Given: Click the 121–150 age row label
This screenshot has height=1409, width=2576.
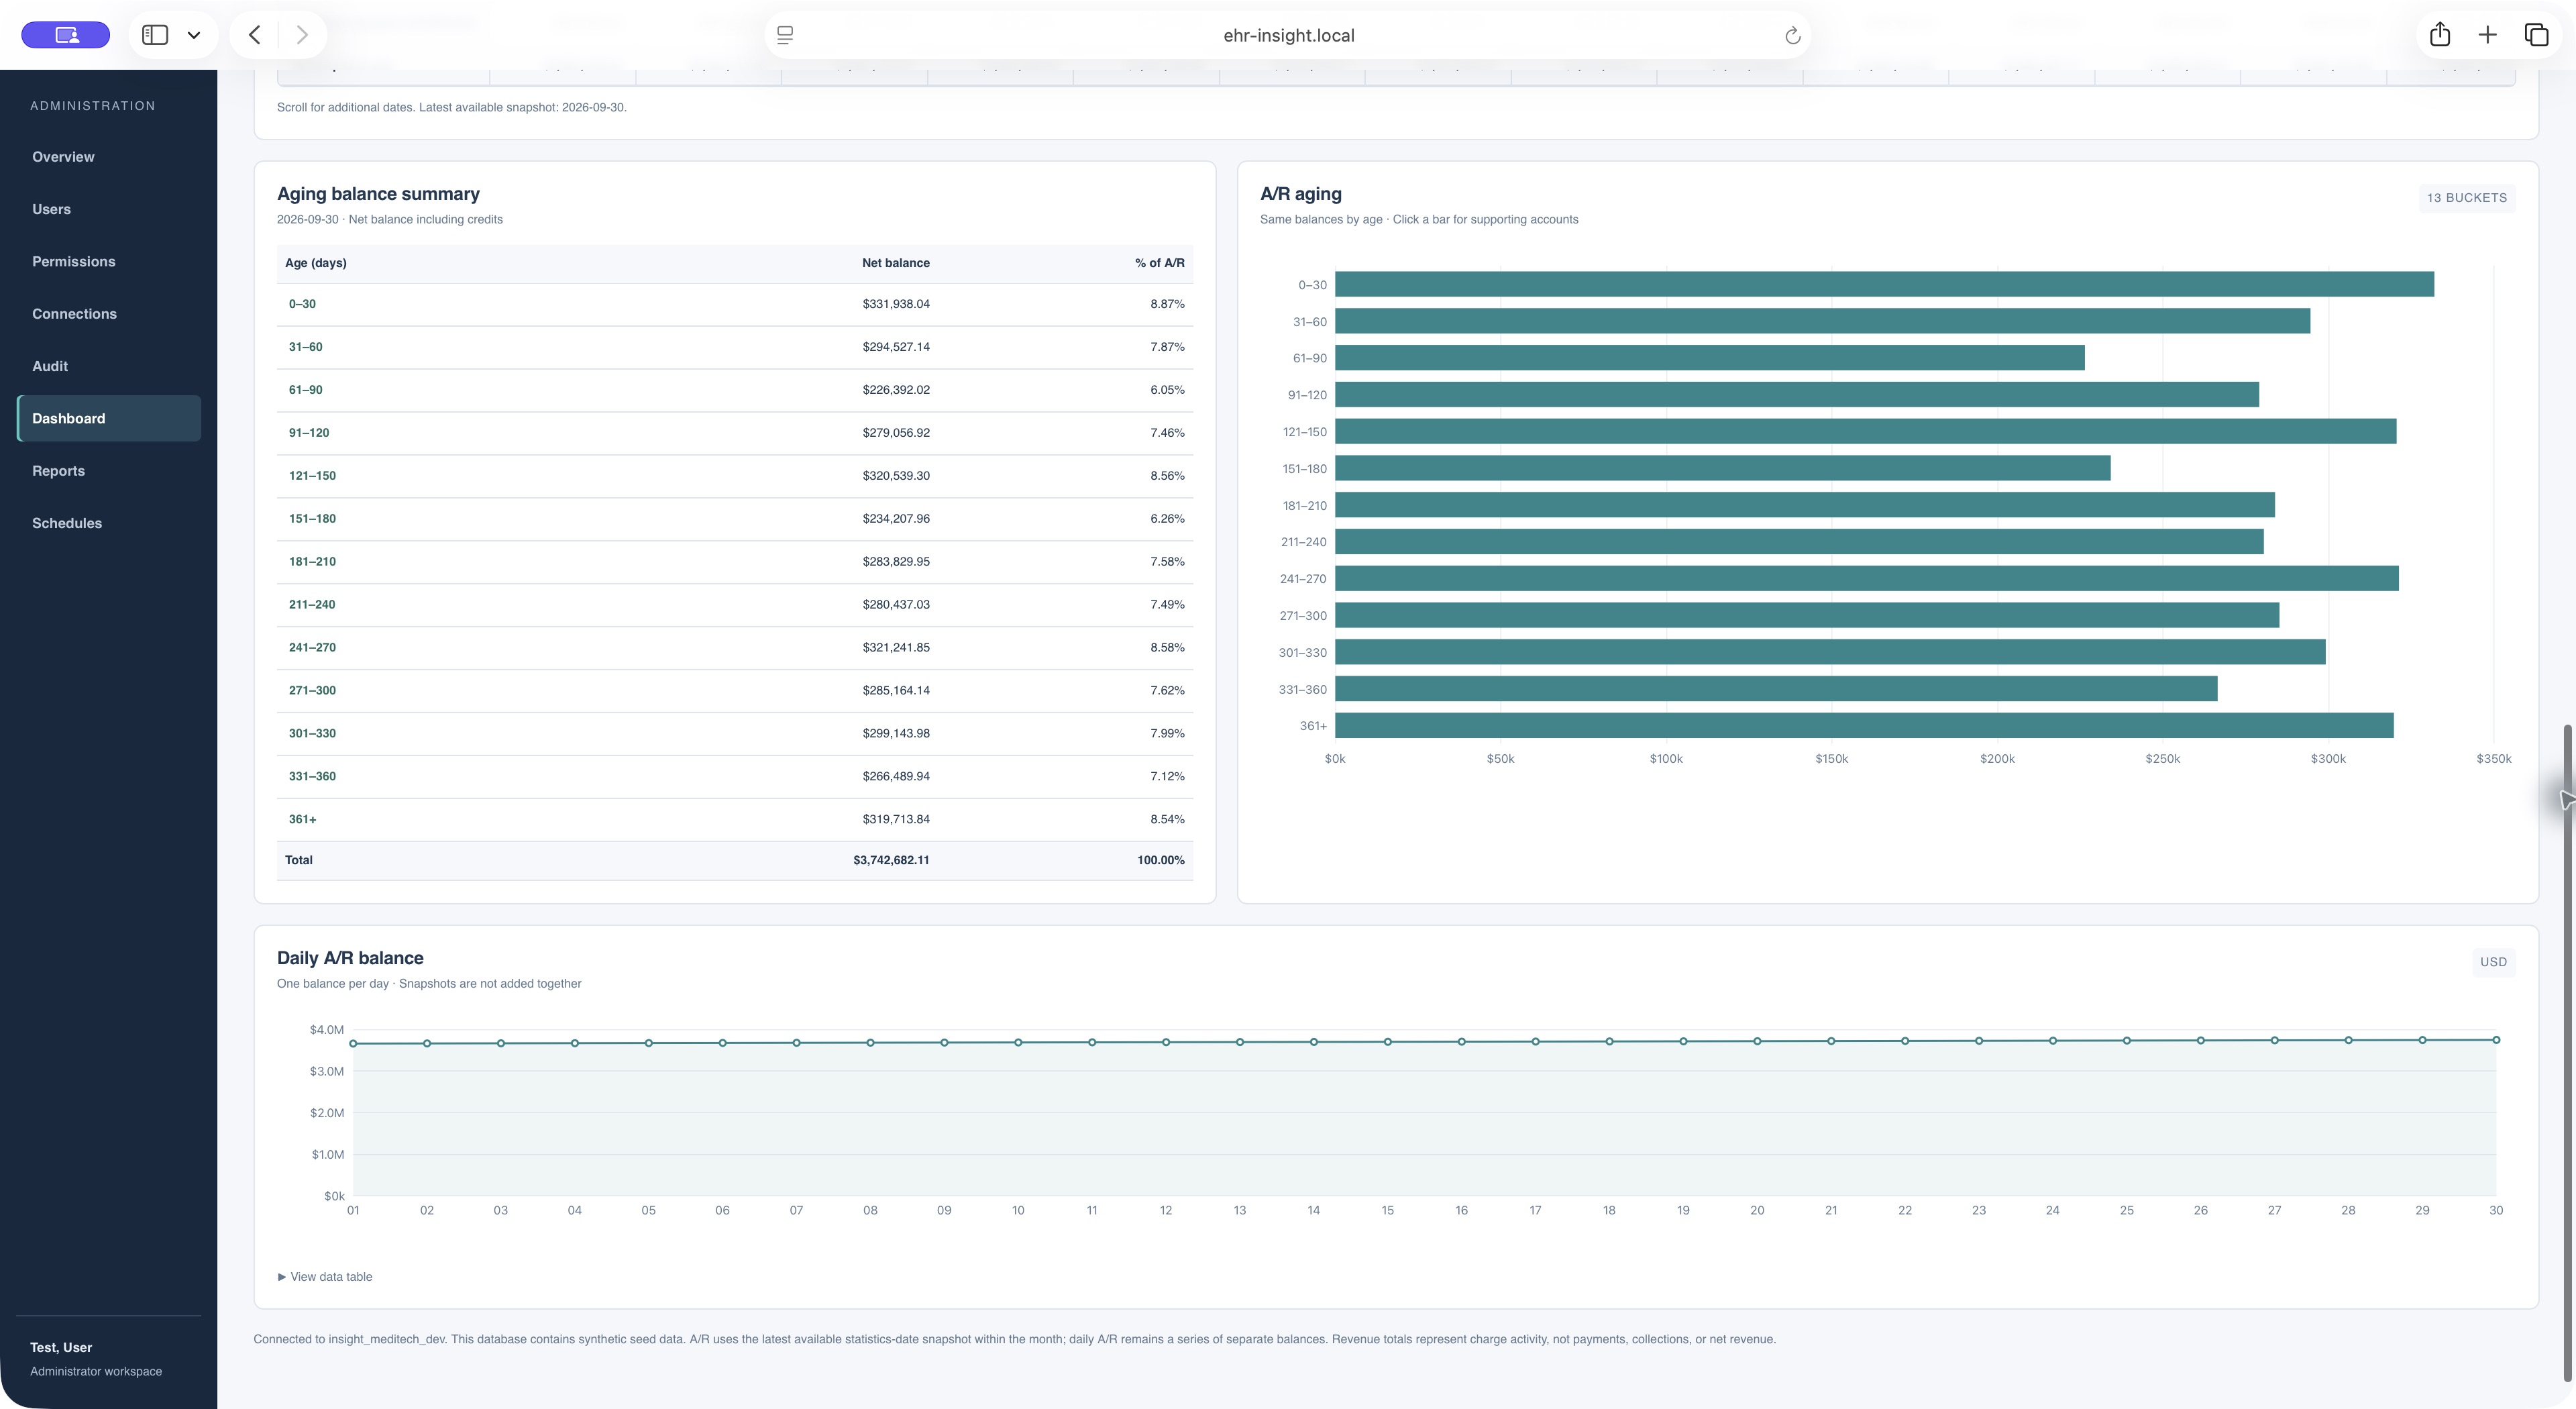Looking at the screenshot, I should point(312,476).
